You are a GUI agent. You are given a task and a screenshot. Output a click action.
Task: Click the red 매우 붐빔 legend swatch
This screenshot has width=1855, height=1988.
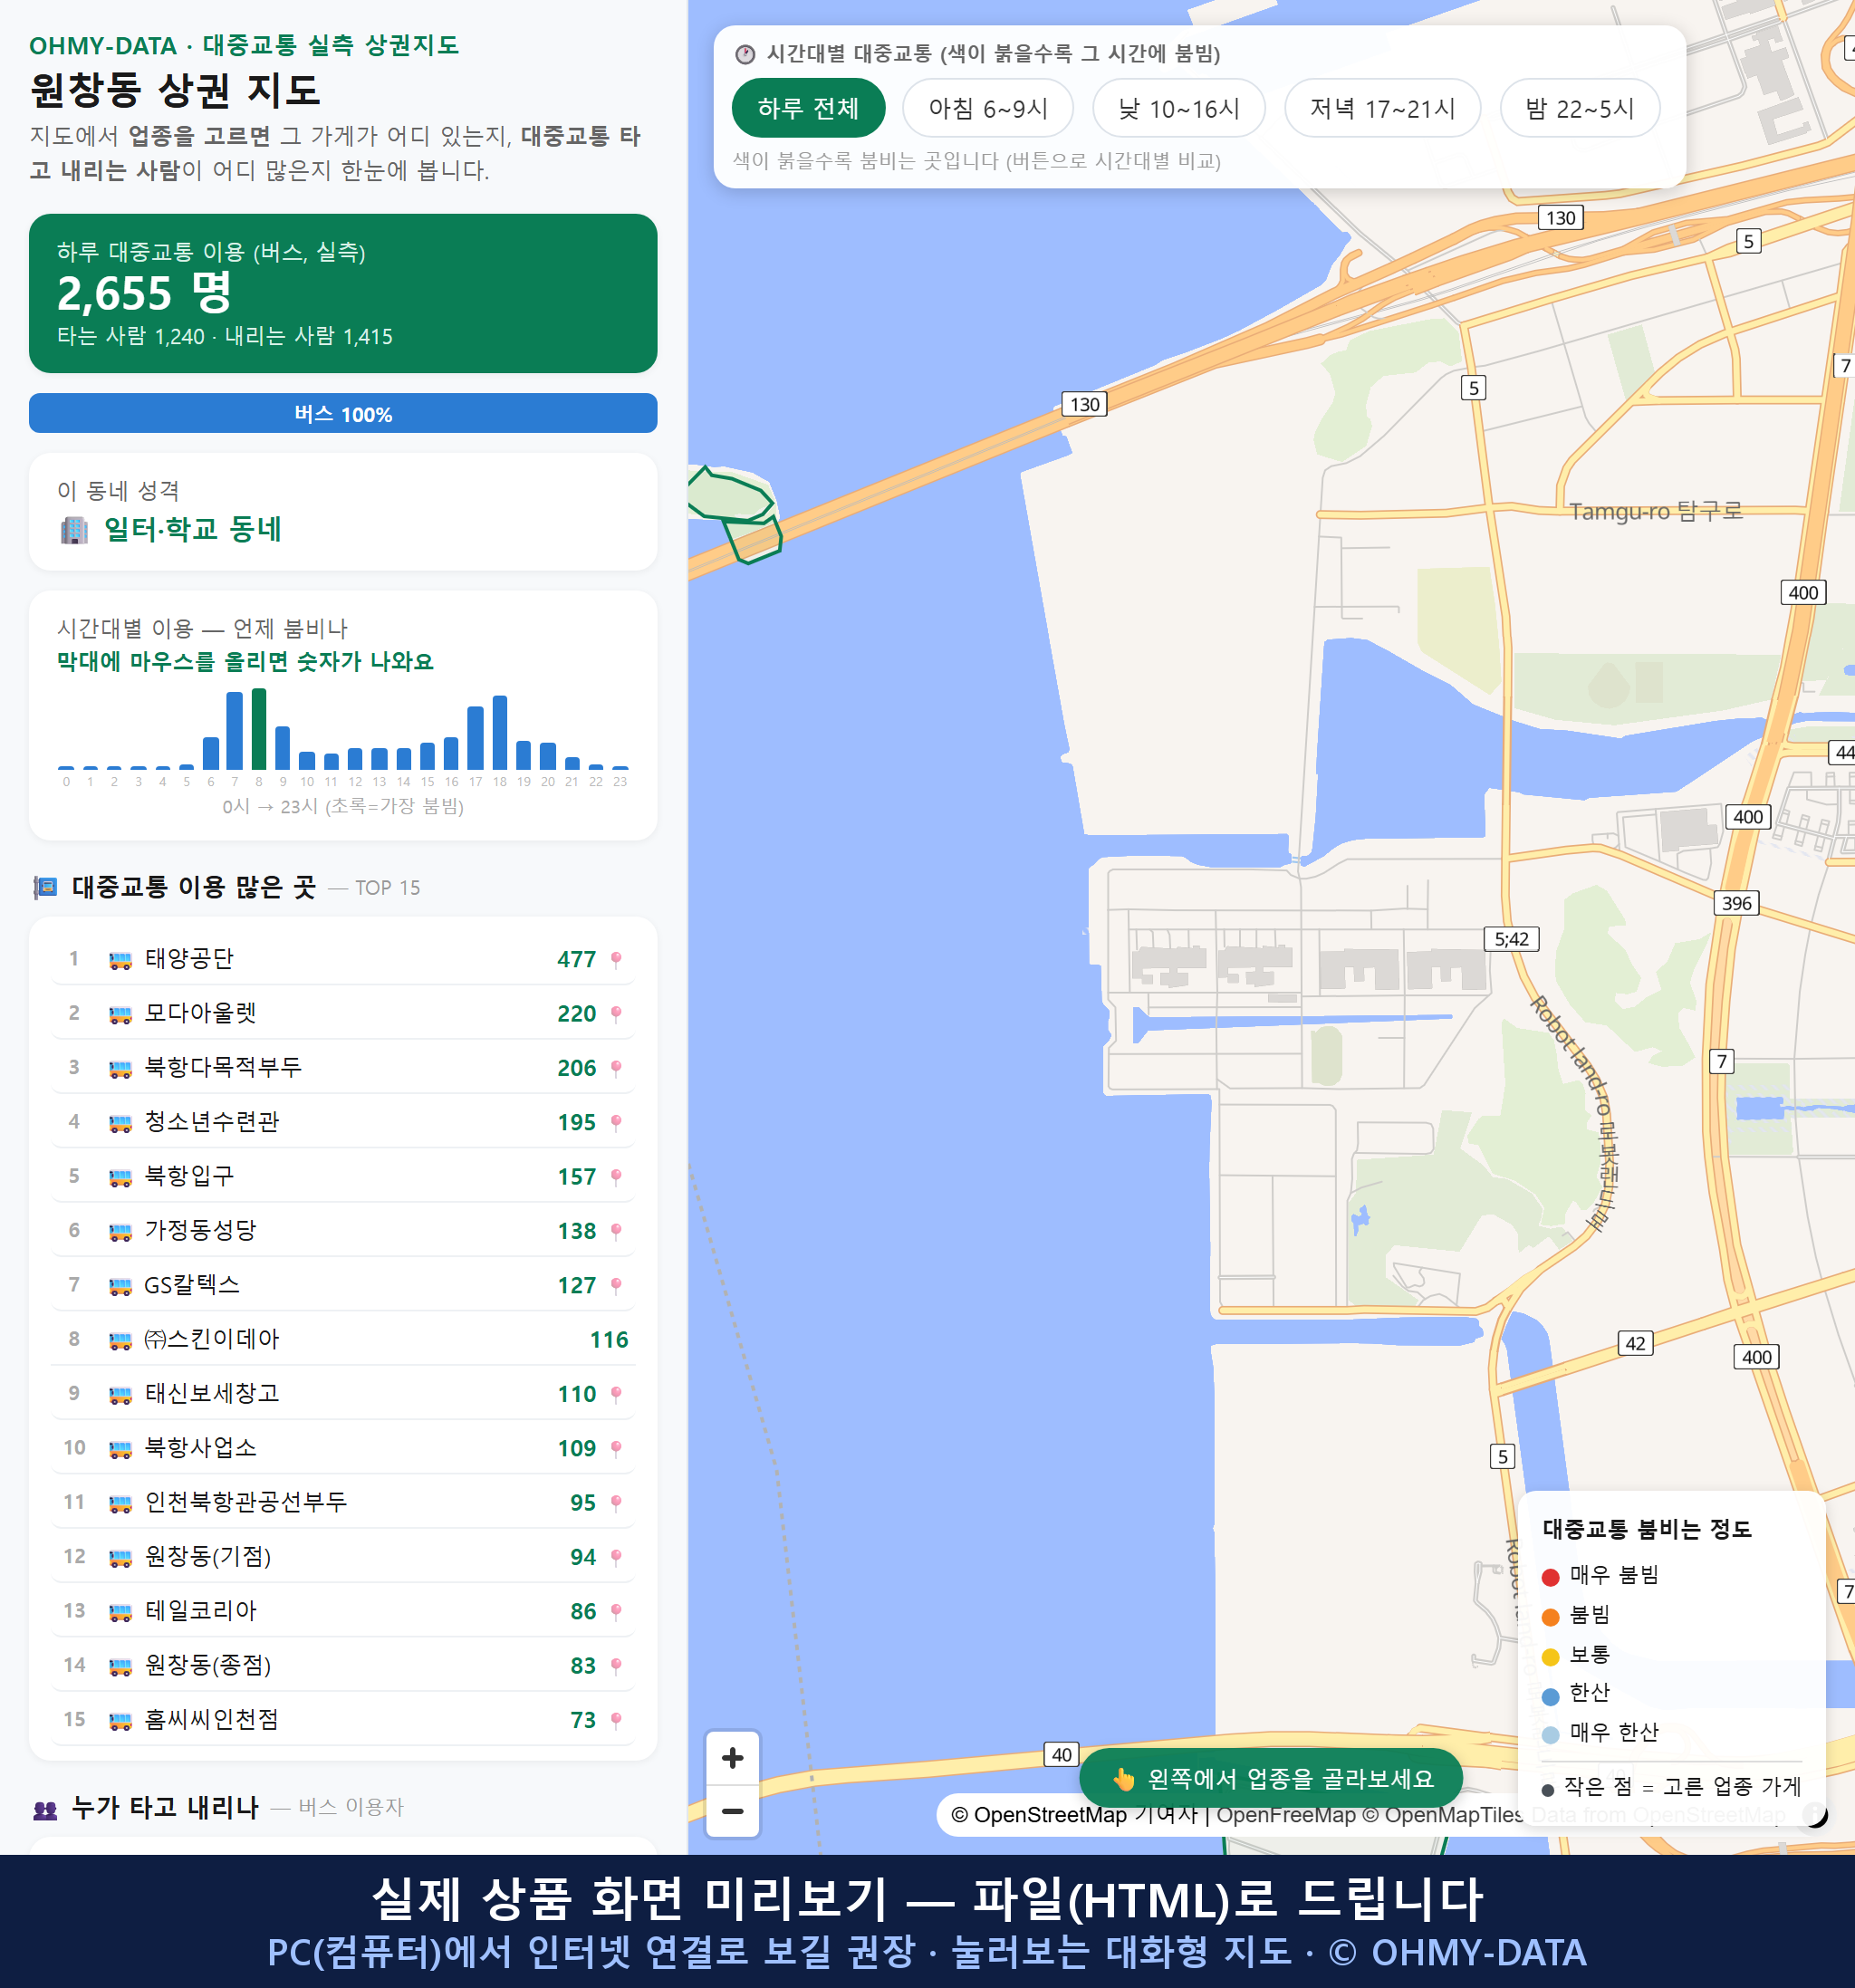(1551, 1577)
